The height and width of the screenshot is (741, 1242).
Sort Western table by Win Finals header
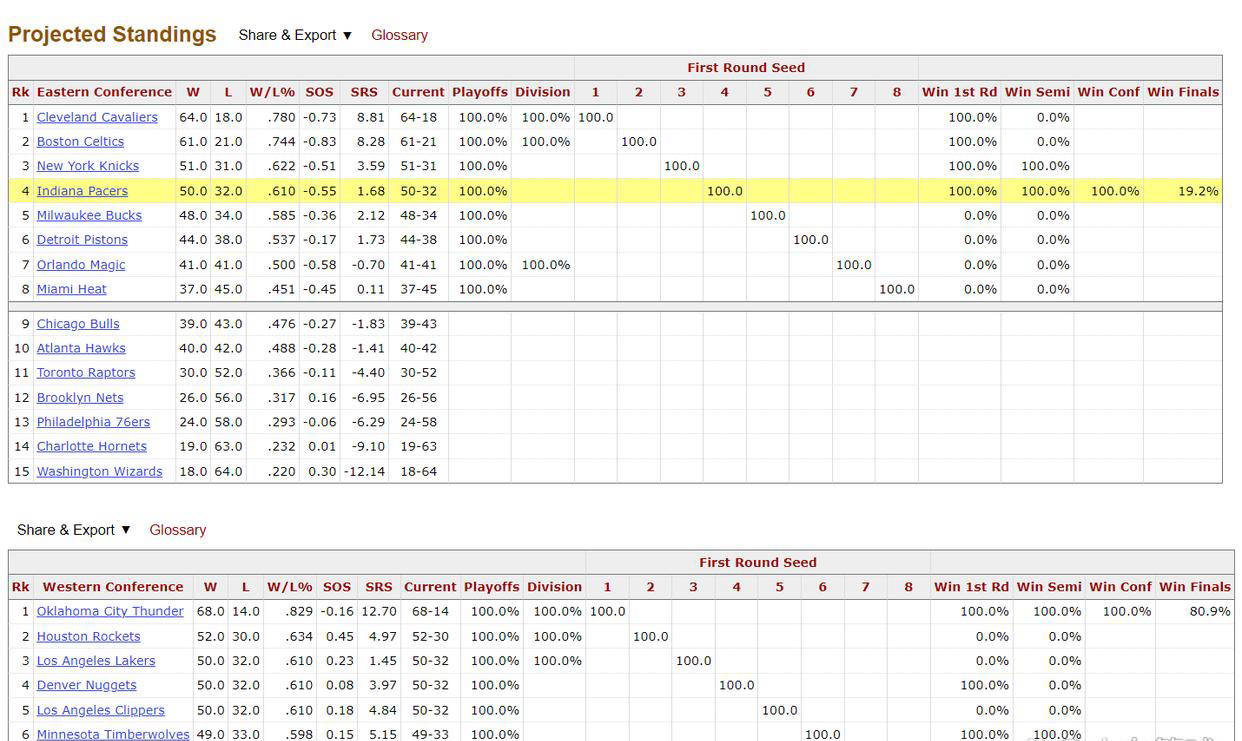(x=1195, y=587)
